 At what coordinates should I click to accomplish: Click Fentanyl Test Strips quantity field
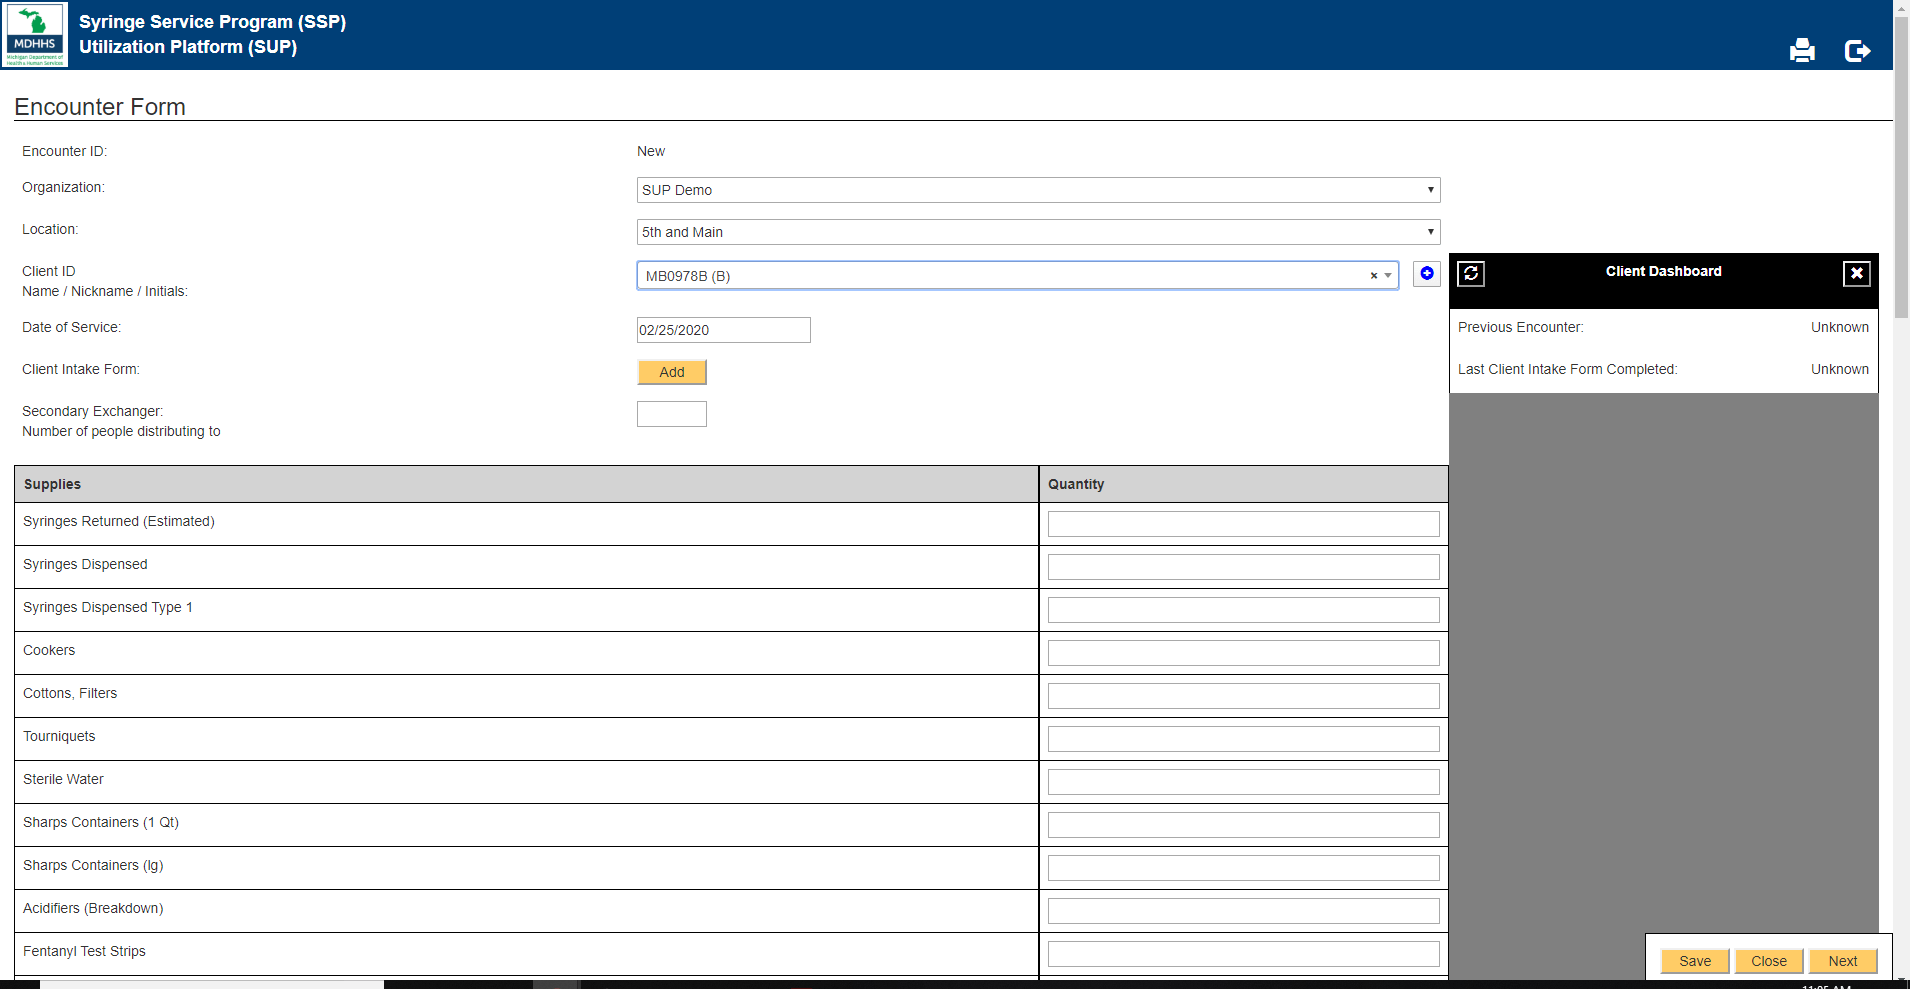(1242, 954)
